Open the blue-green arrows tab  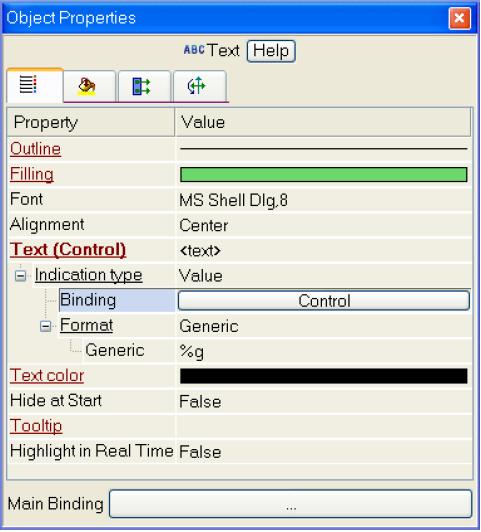(144, 86)
